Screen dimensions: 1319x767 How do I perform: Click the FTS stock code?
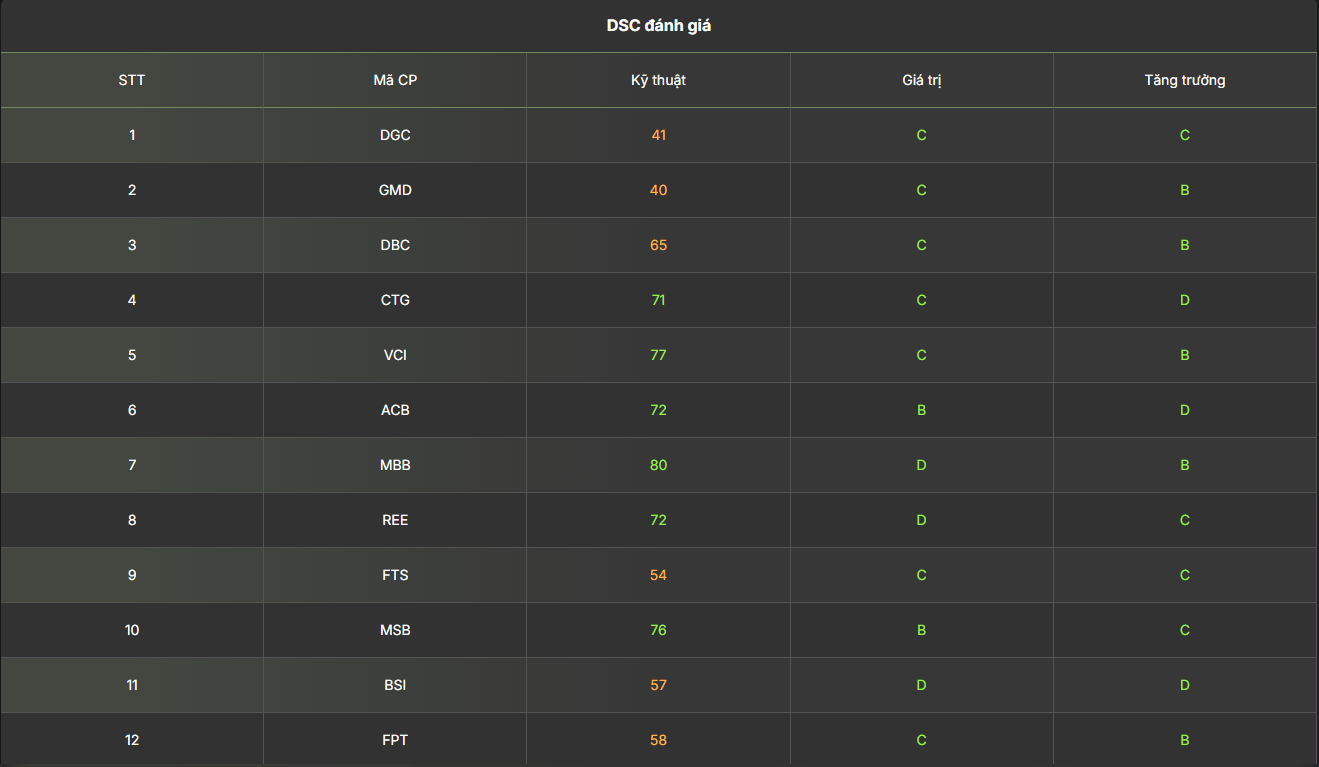[395, 575]
